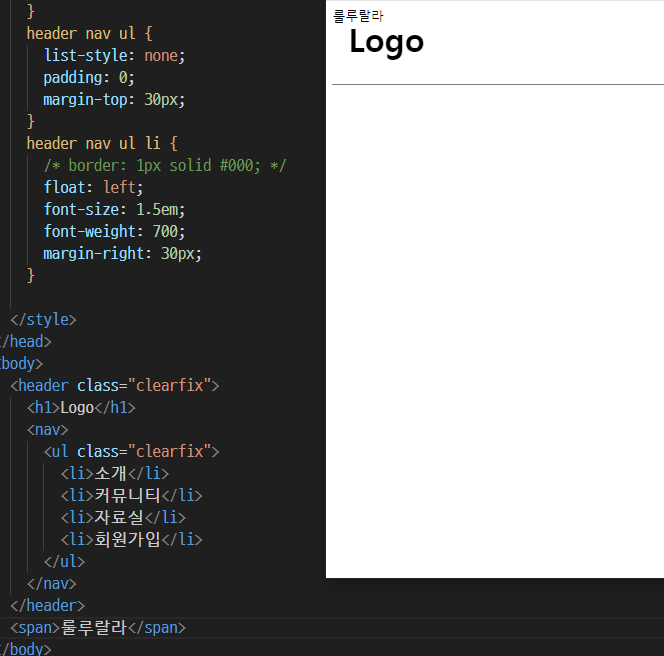
Task: Click the 'font-weight: 700;' line
Action: point(114,232)
